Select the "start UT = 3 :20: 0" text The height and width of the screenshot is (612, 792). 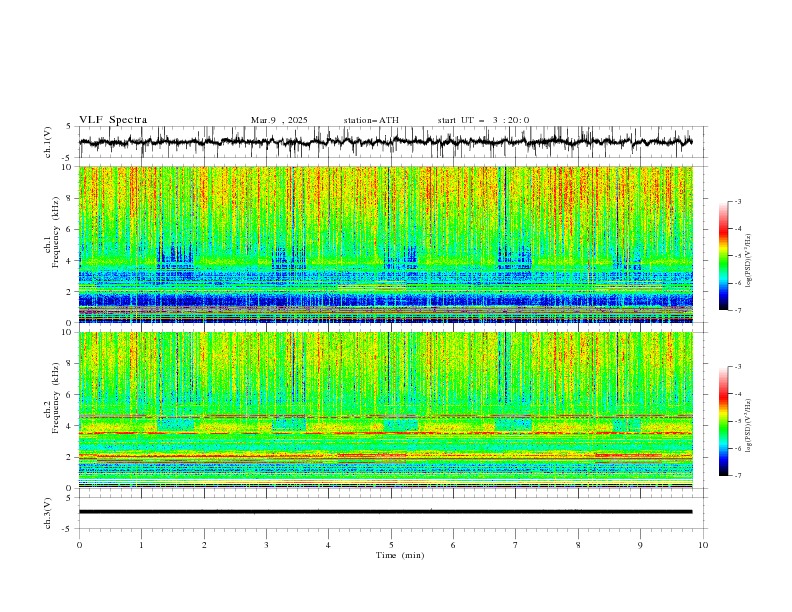(483, 120)
